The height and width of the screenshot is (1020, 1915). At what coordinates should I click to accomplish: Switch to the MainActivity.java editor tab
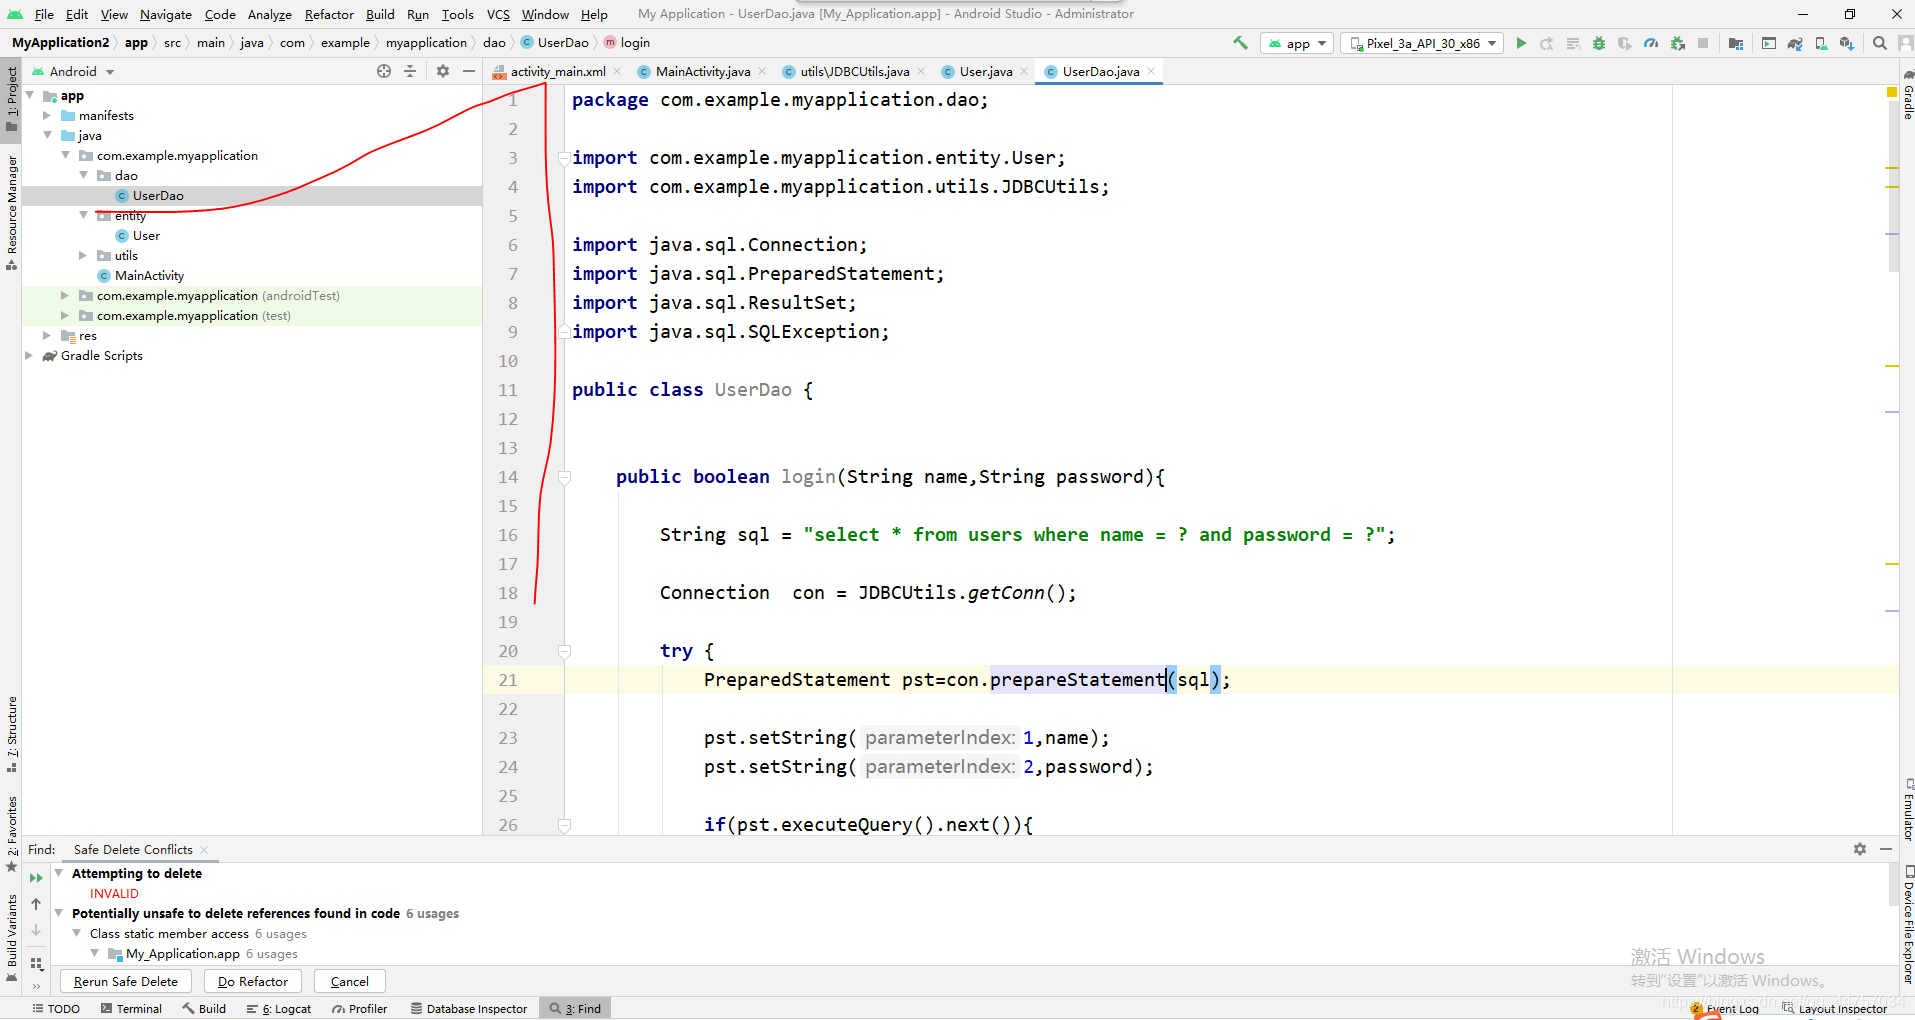coord(700,71)
